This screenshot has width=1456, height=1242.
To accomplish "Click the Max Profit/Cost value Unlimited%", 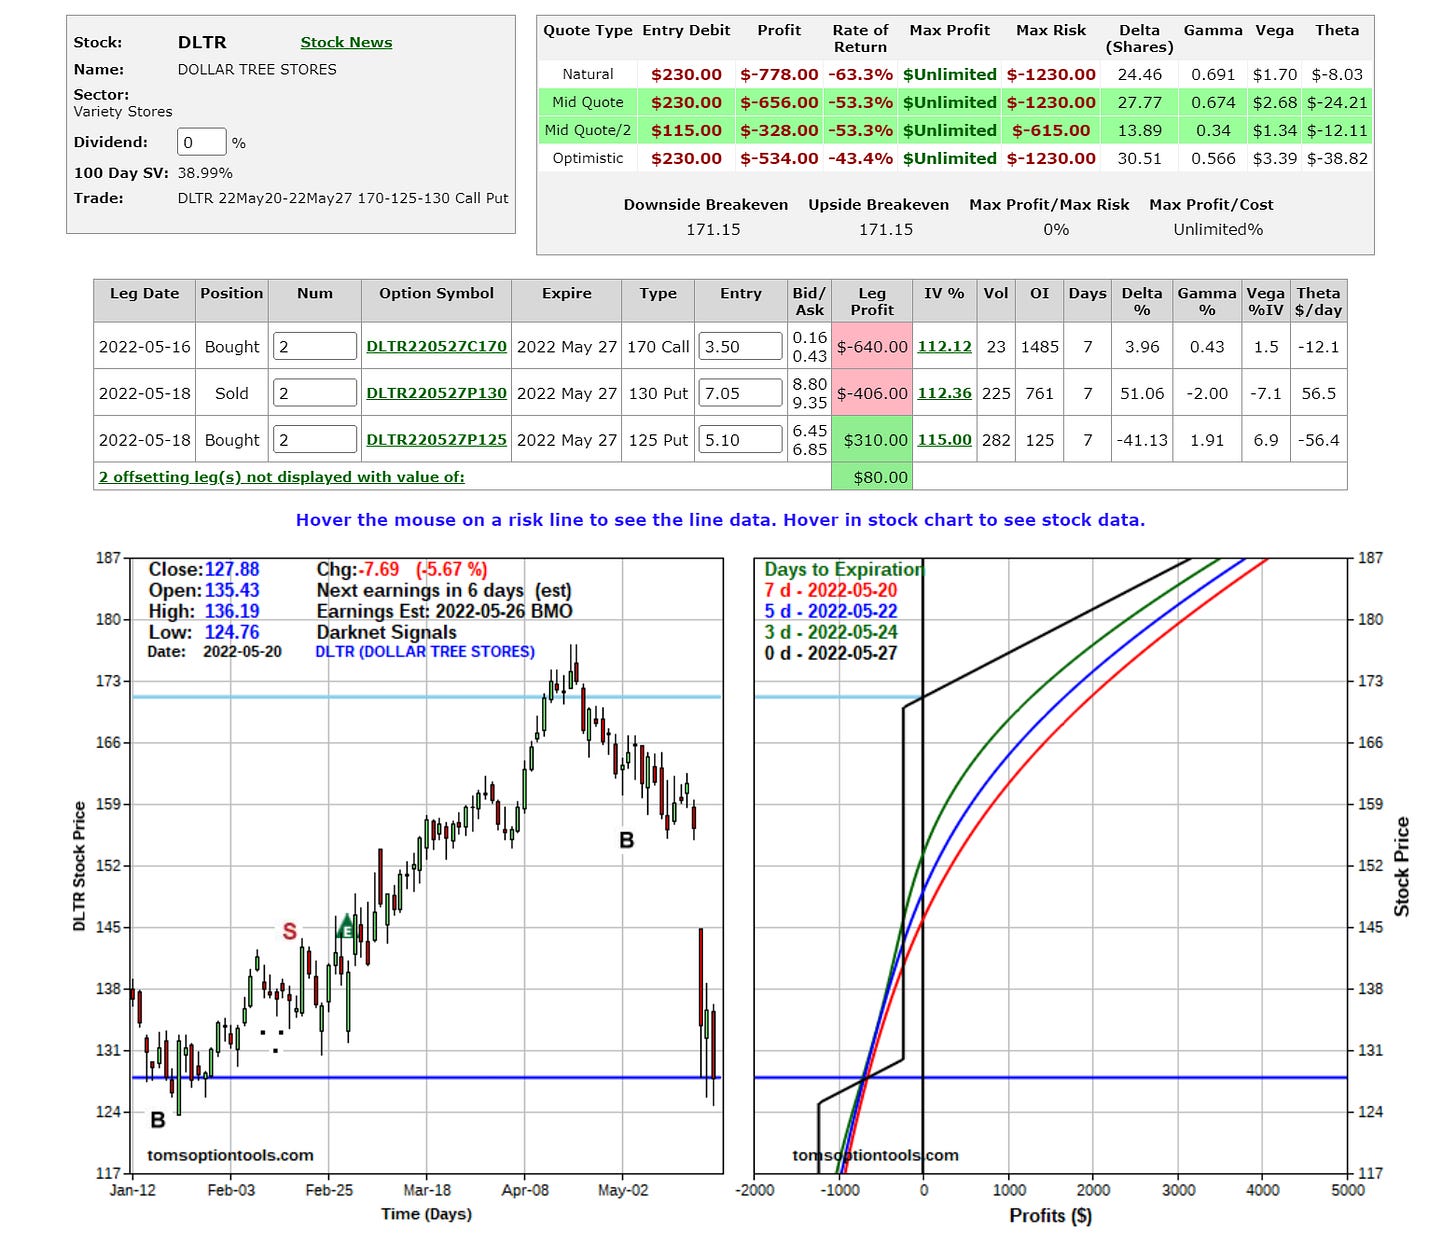I will [x=1218, y=229].
